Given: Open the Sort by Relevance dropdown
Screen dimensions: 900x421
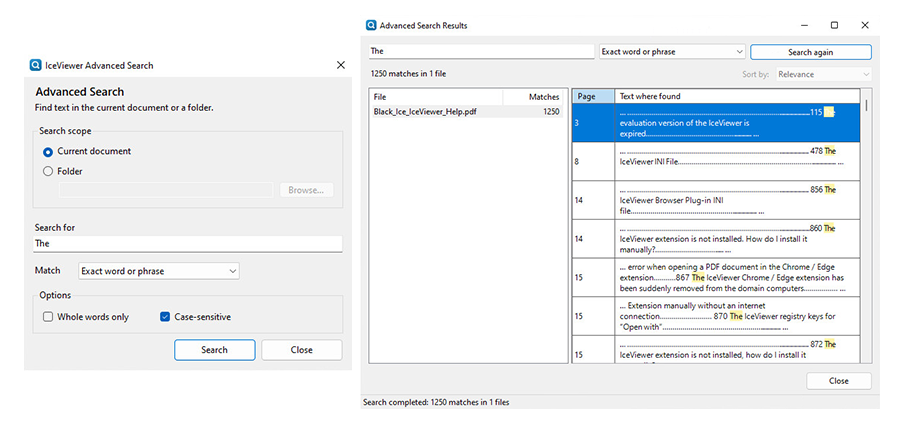Looking at the screenshot, I should tap(824, 74).
